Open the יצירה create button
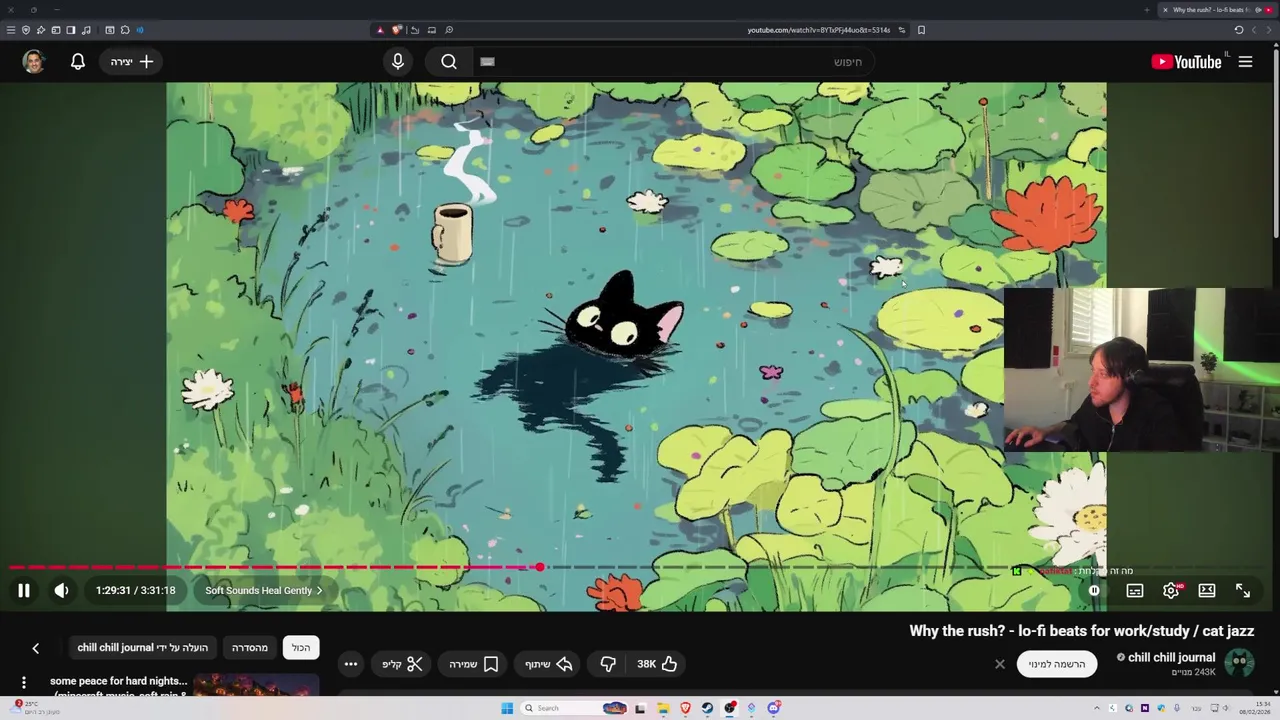The width and height of the screenshot is (1280, 720). coord(133,62)
